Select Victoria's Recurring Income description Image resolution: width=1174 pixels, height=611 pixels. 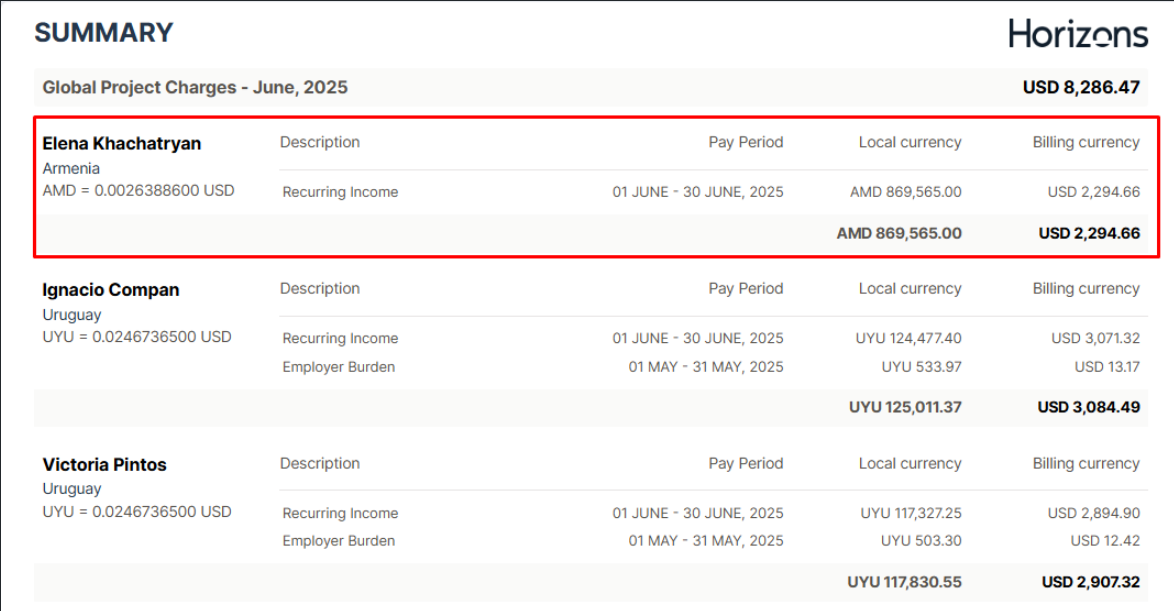[340, 513]
